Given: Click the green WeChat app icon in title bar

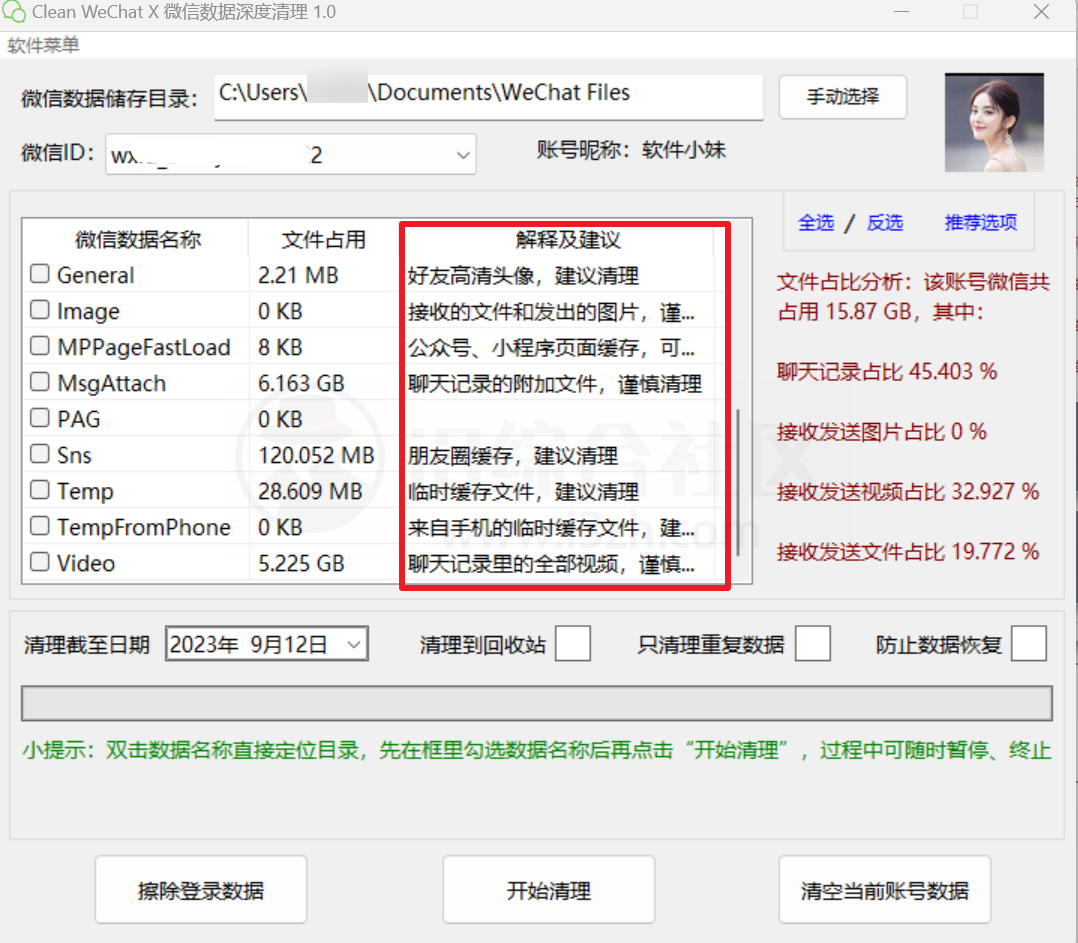Looking at the screenshot, I should coord(14,12).
